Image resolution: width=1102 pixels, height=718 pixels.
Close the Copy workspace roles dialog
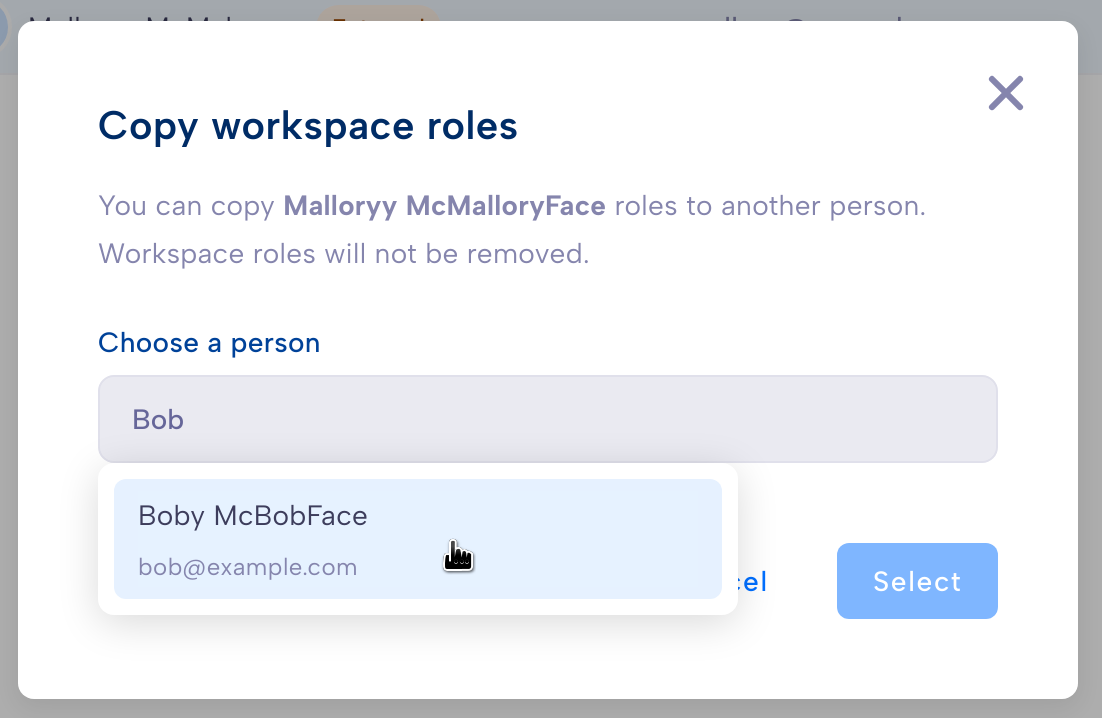[1006, 93]
